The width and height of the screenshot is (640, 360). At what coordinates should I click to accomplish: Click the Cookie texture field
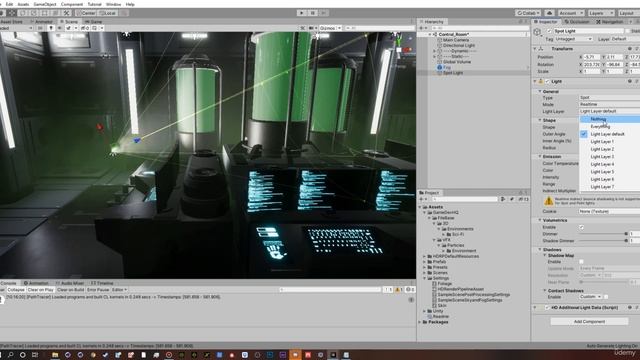click(609, 211)
